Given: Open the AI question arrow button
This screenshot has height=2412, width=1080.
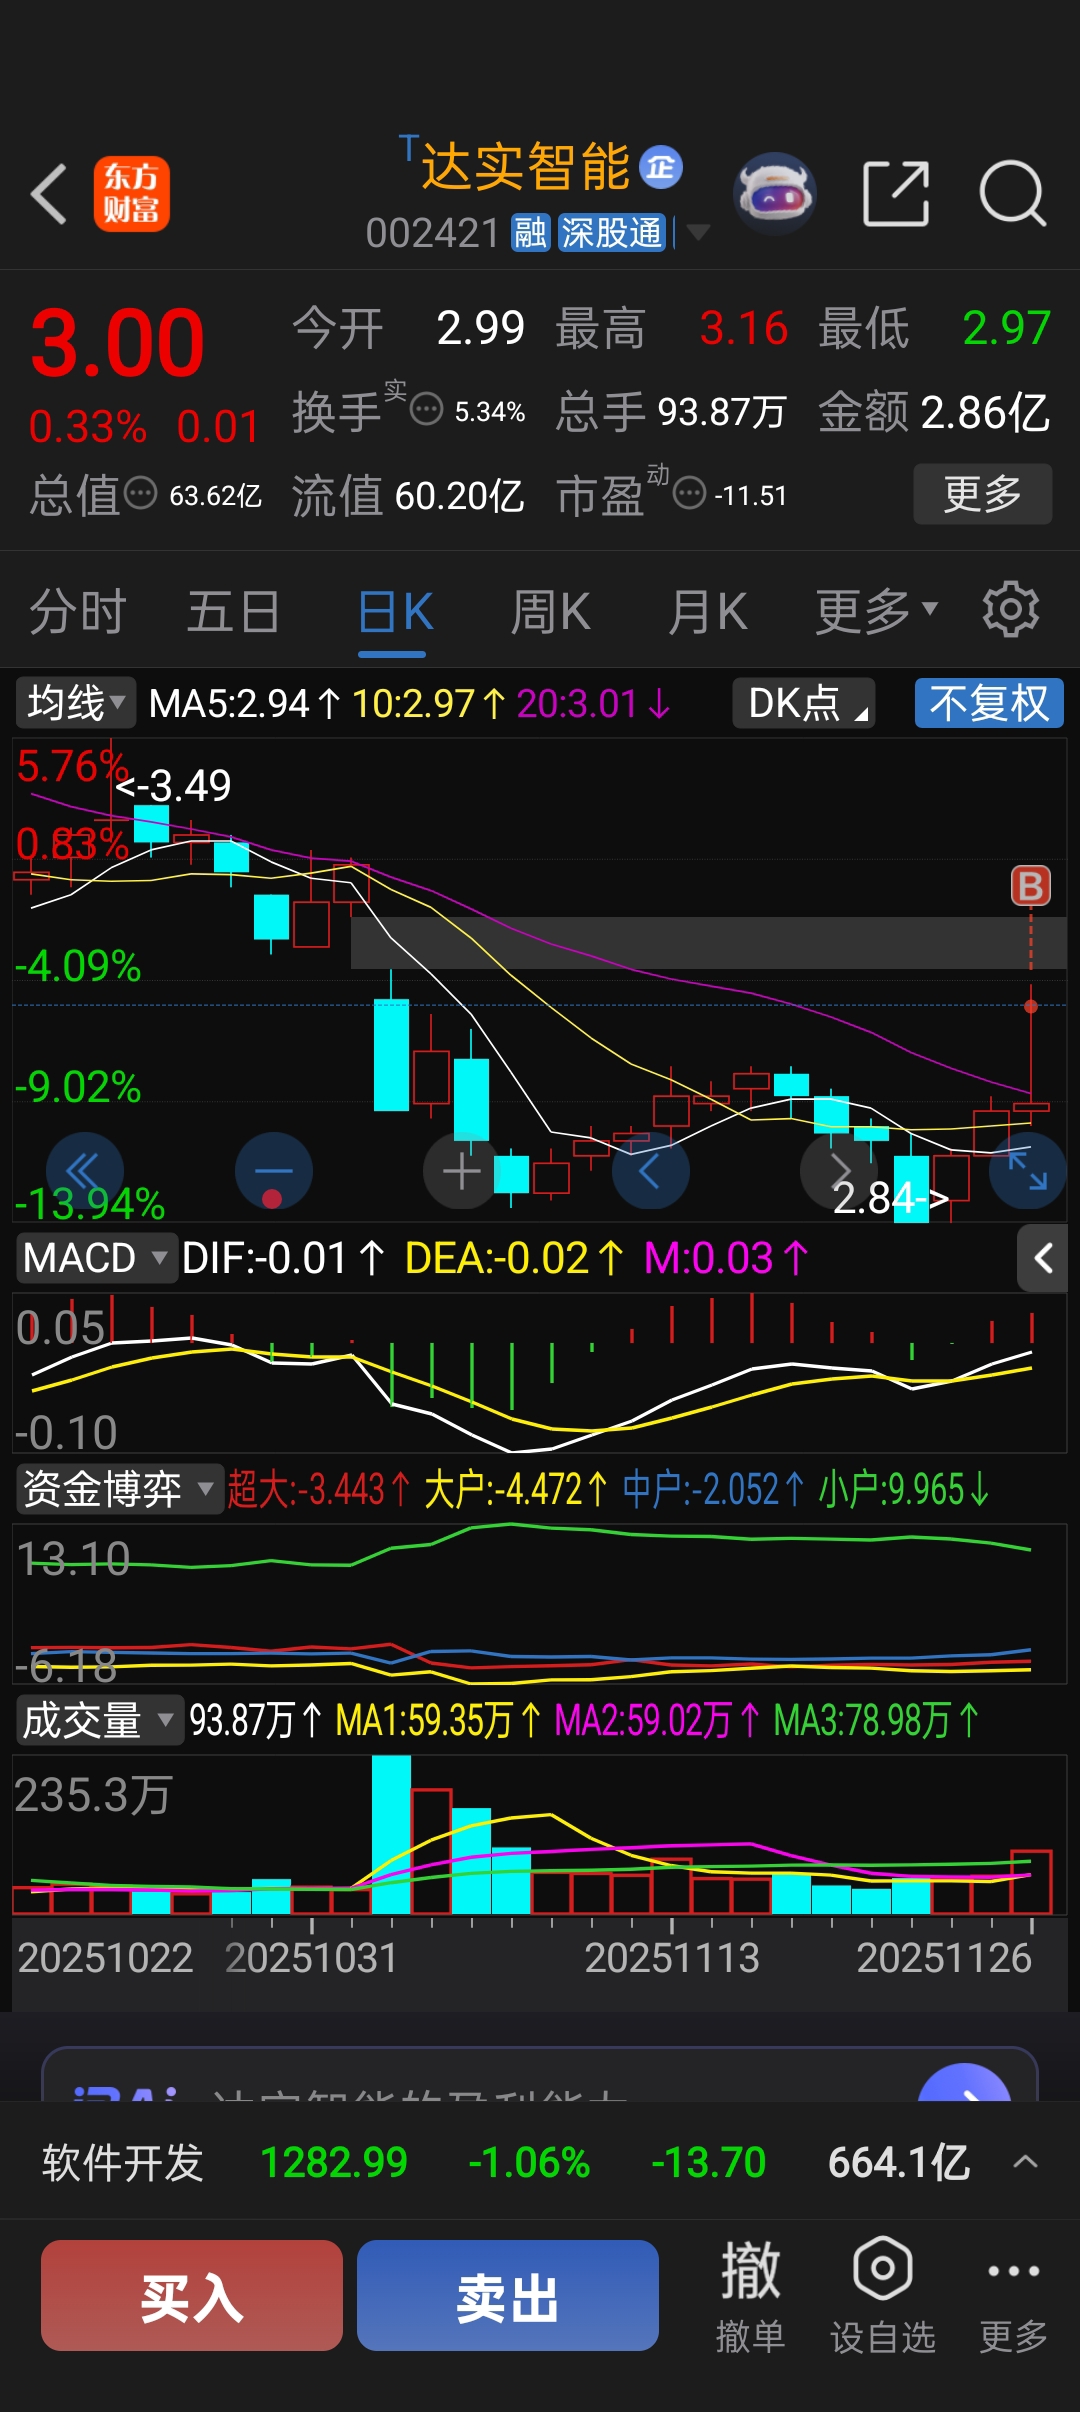Looking at the screenshot, I should [x=964, y=2083].
